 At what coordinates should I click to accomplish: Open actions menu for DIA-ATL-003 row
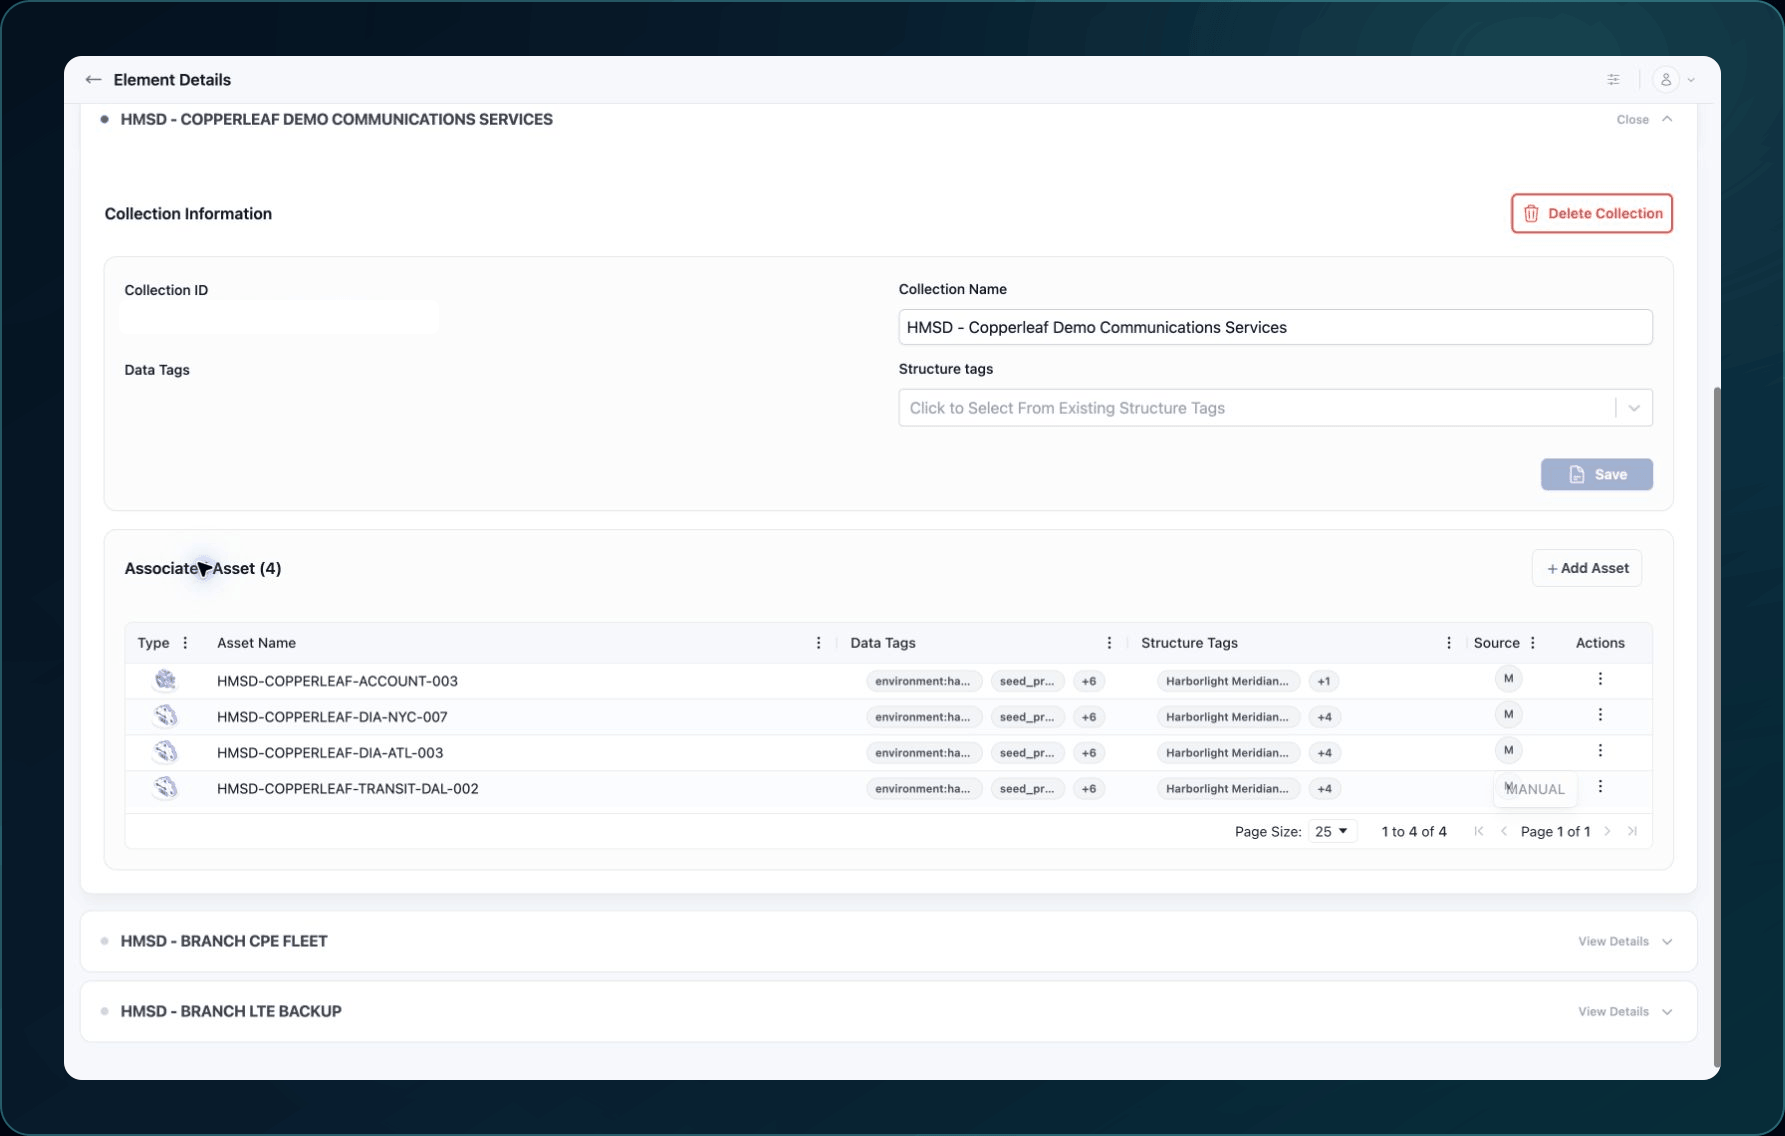tap(1600, 751)
